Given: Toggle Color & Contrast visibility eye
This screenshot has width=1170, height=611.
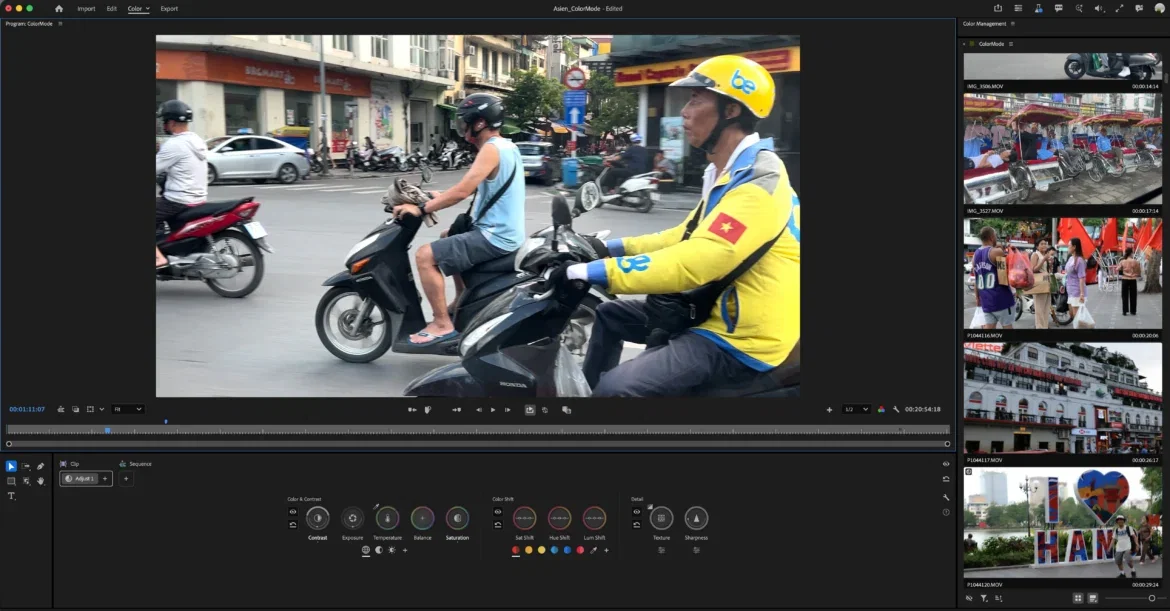Looking at the screenshot, I should [292, 512].
